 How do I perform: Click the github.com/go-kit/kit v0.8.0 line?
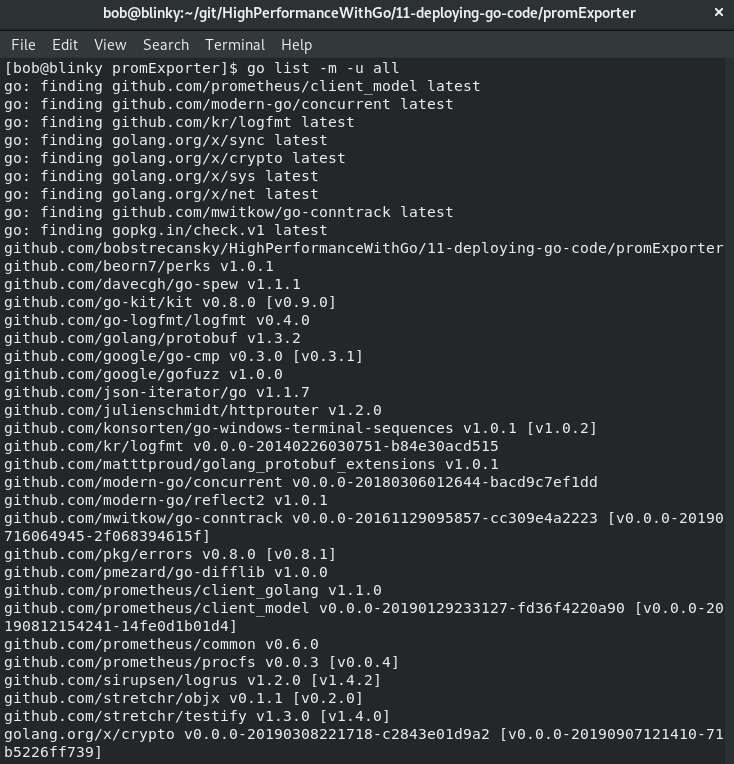point(170,303)
